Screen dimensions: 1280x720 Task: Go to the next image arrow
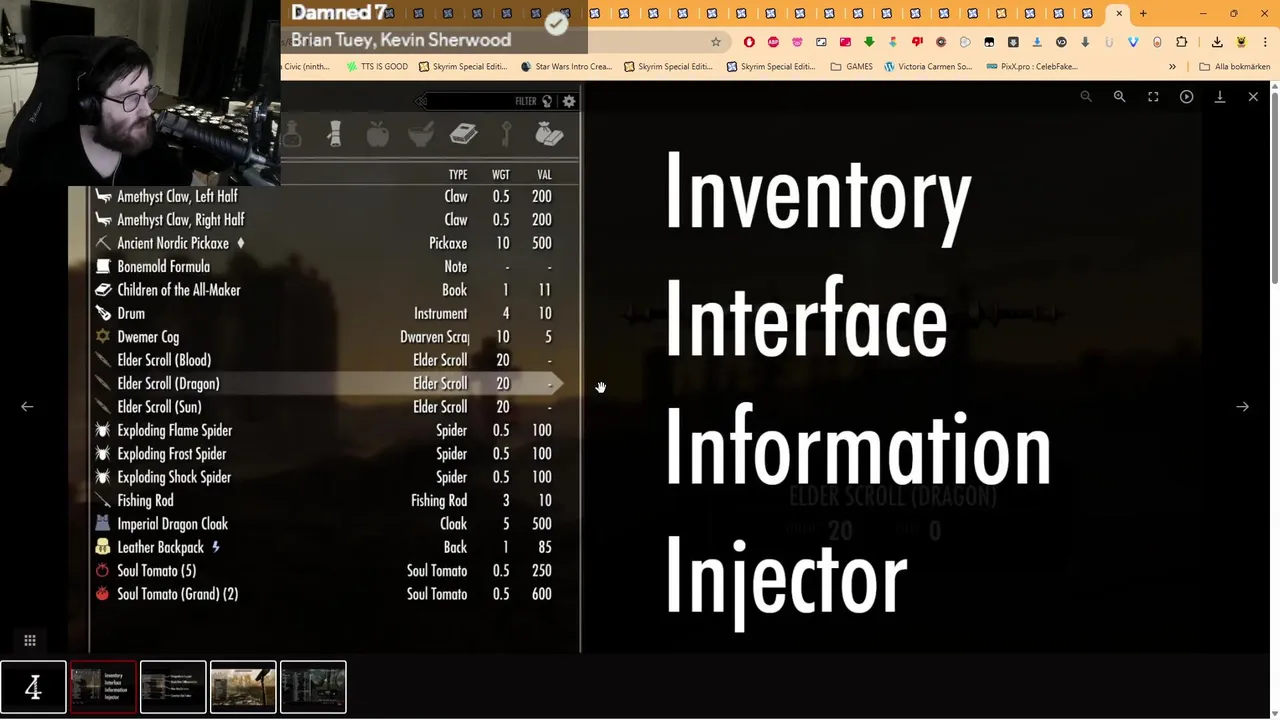tap(1242, 407)
